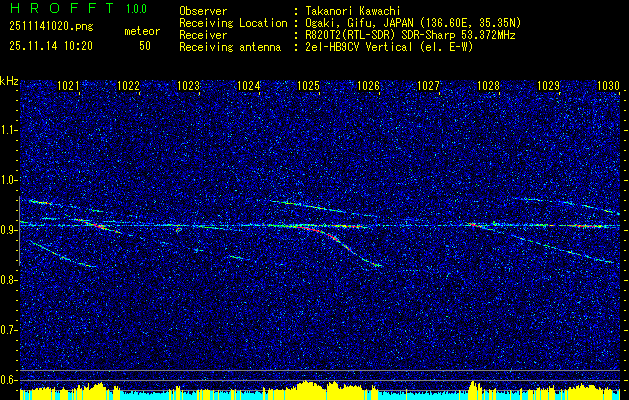Click the Receiving antenna label
Viewport: 629px width, 400px height.
click(230, 47)
